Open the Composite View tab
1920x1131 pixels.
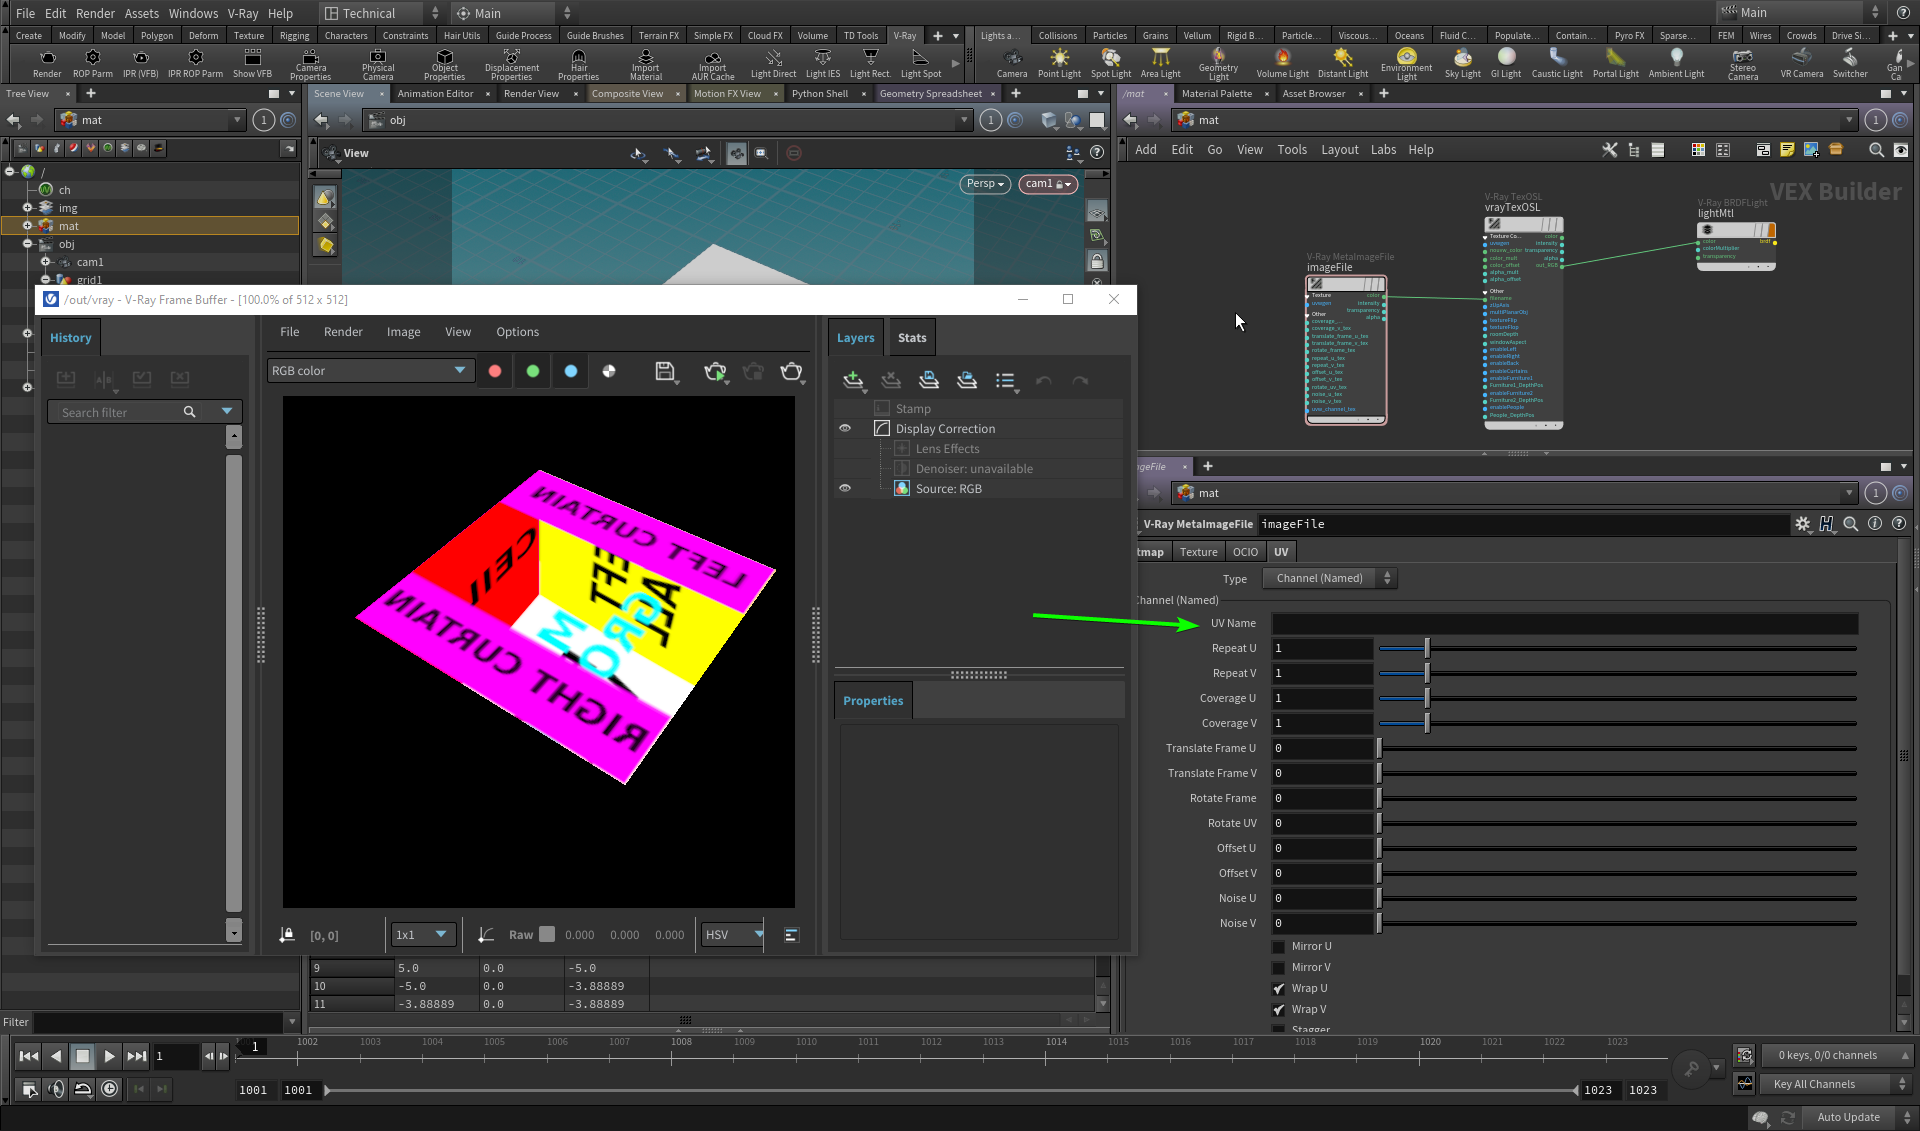[x=627, y=94]
